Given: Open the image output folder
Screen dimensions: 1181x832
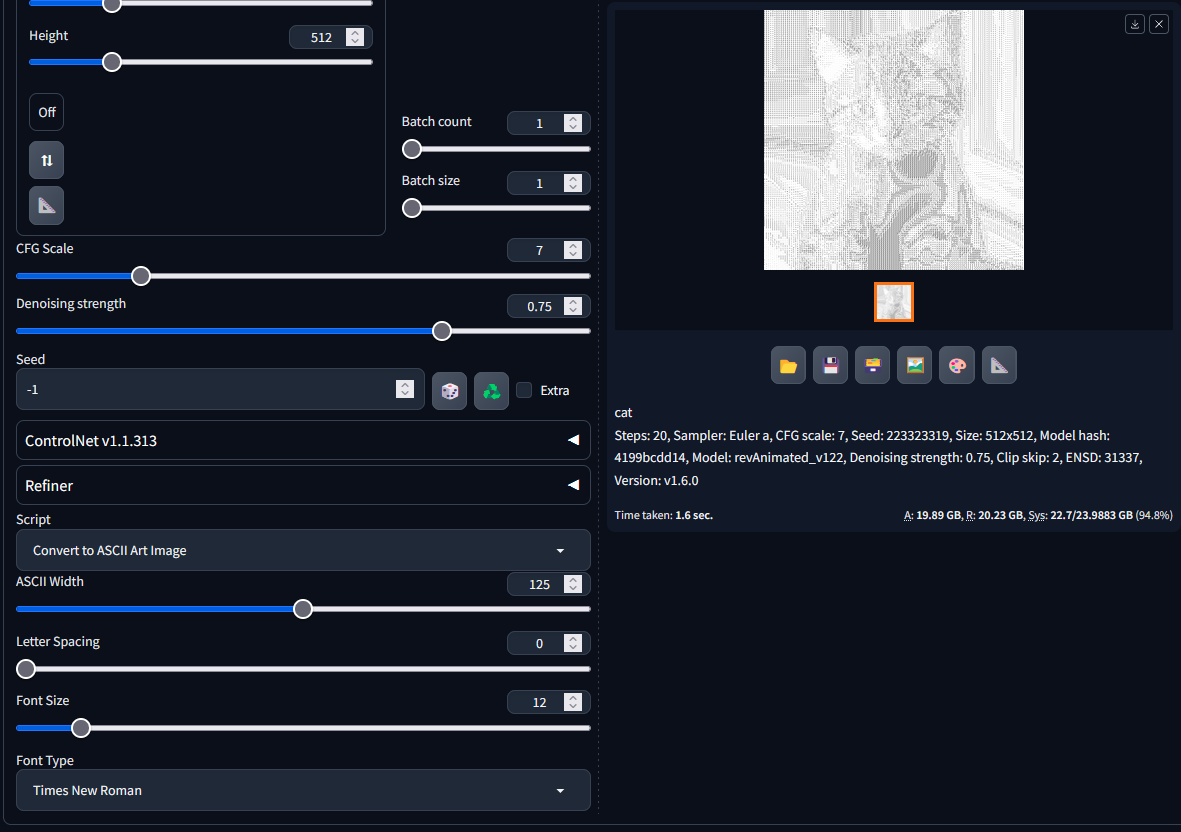Looking at the screenshot, I should (x=788, y=365).
